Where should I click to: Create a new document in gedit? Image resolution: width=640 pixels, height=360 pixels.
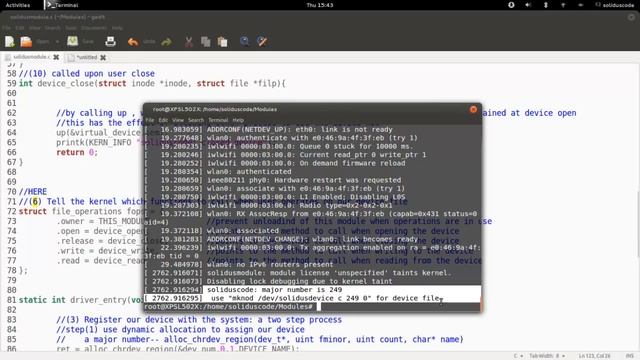point(9,42)
